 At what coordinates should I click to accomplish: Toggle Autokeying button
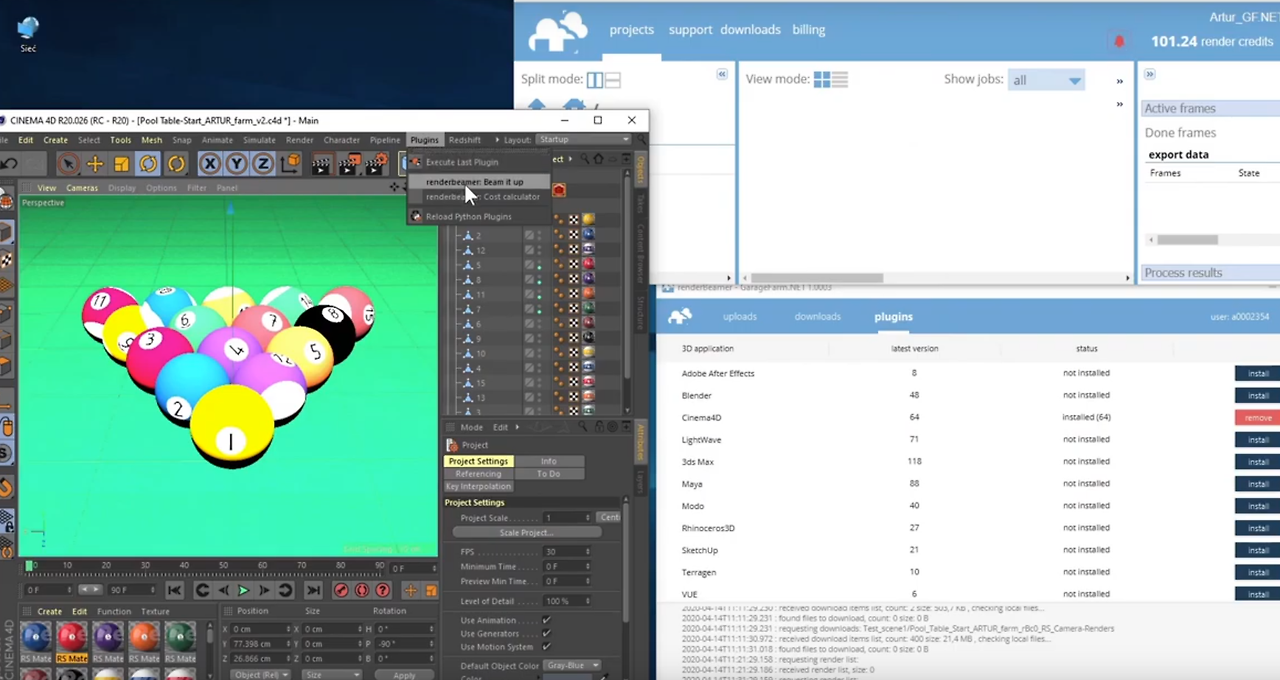362,590
